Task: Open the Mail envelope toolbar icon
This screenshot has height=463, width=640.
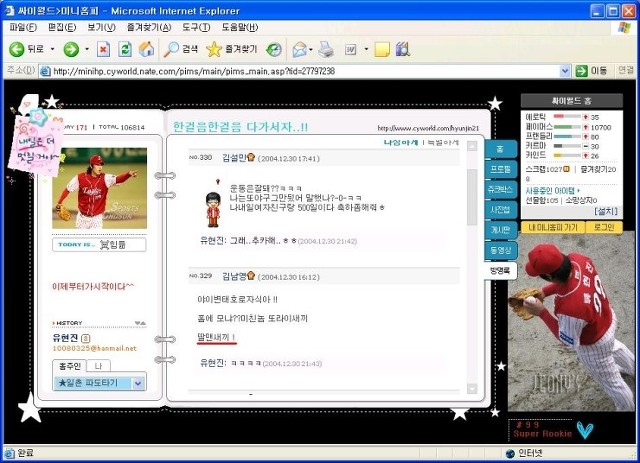Action: 299,48
